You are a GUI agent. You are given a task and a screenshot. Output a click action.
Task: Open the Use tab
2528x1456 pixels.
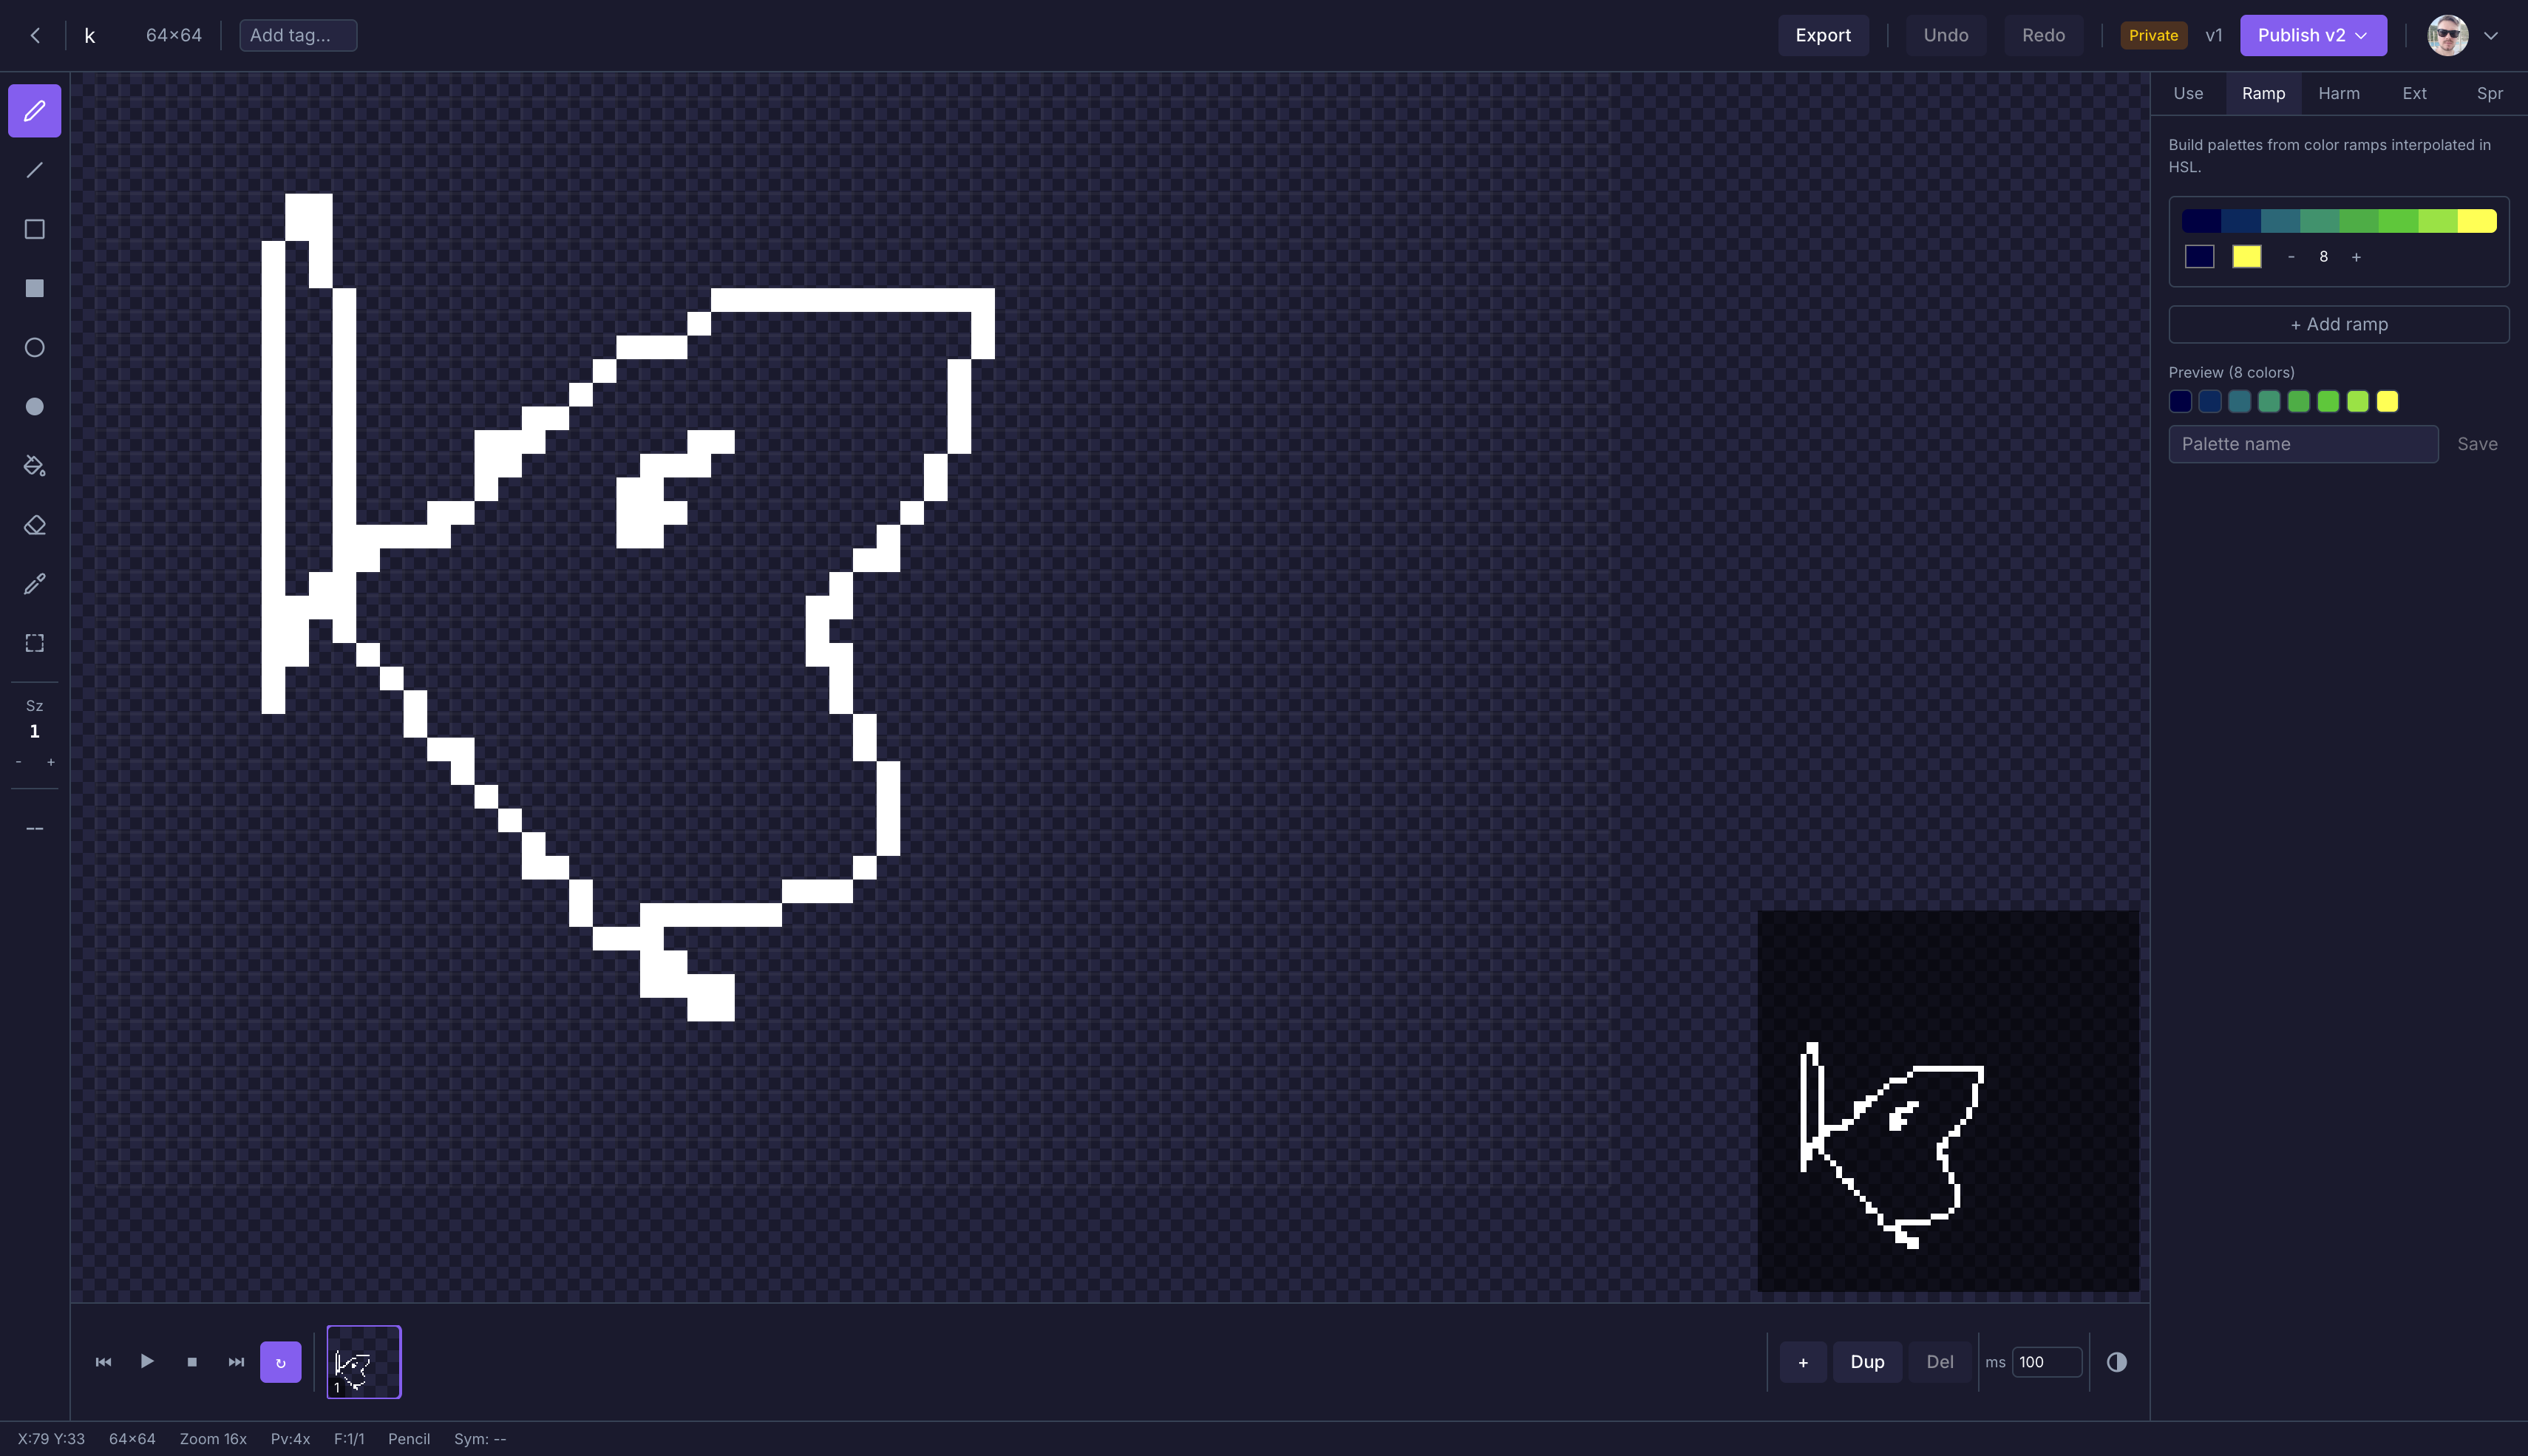[x=2188, y=93]
